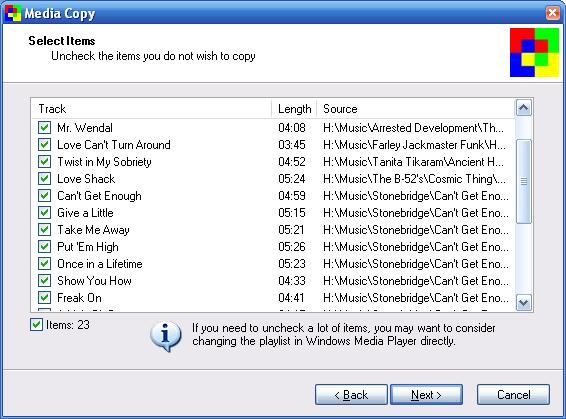Click the colorful Media Copy logo
Image resolution: width=566 pixels, height=419 pixels.
tap(534, 52)
